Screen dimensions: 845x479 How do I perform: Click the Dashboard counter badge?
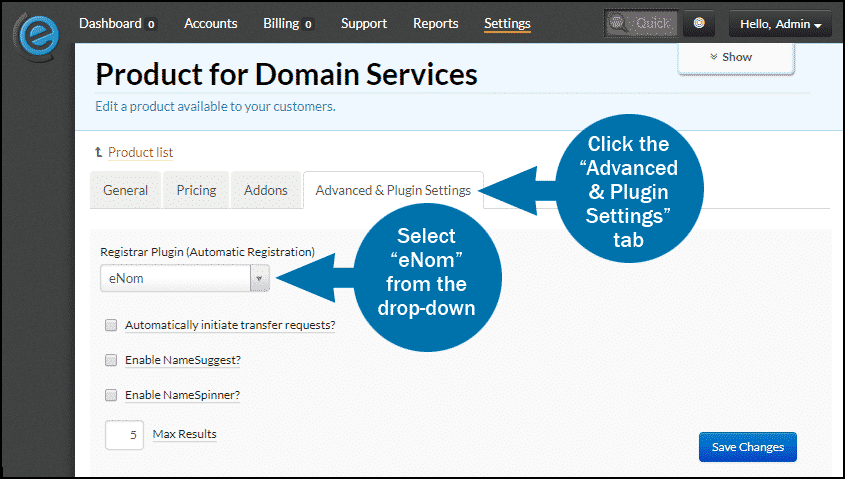(x=151, y=24)
